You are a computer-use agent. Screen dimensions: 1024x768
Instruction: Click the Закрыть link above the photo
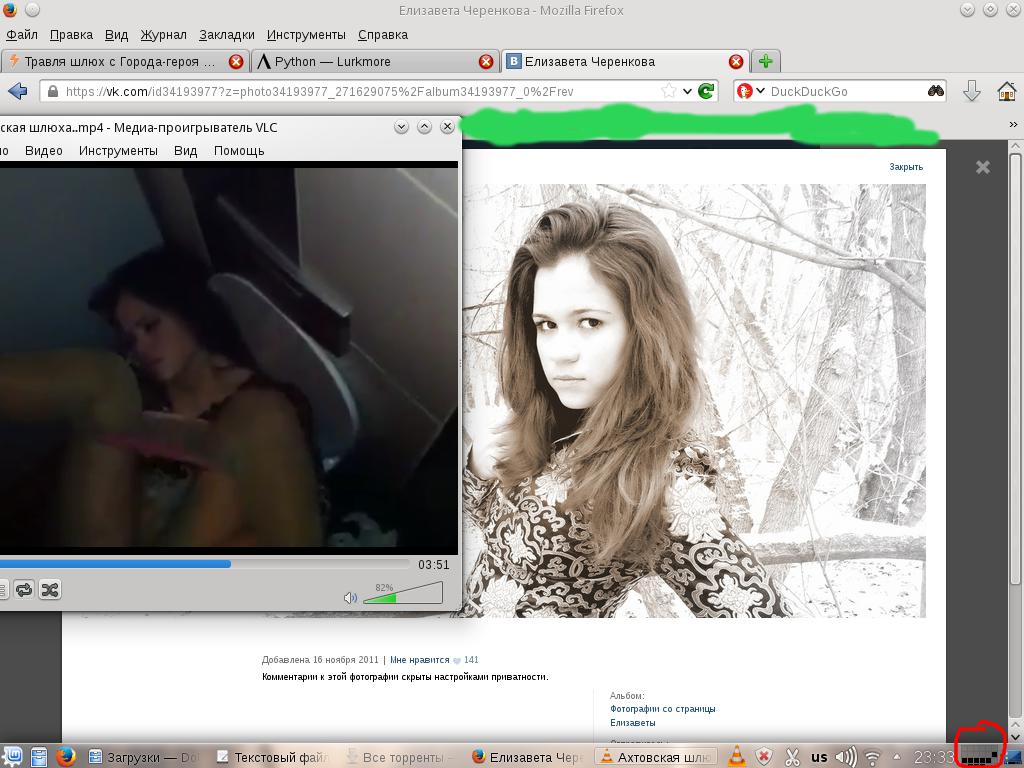(x=906, y=167)
